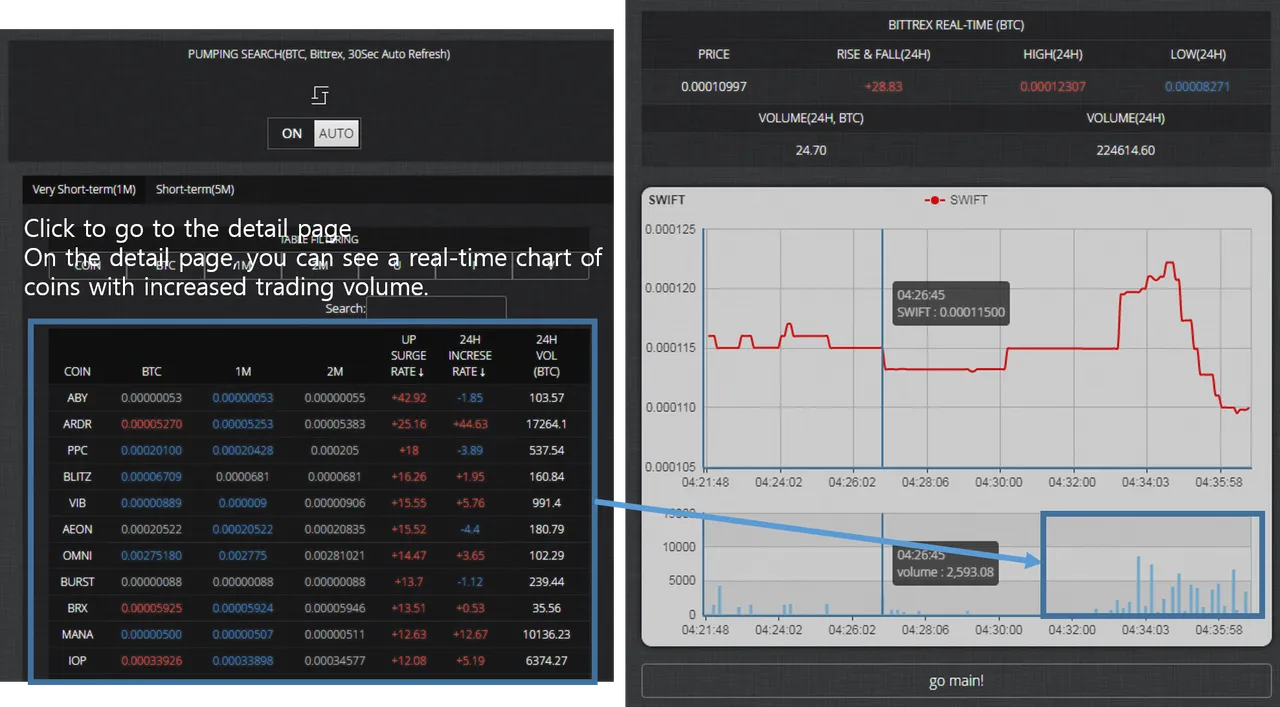Click IOP BTC price 0.00033926

pyautogui.click(x=151, y=660)
